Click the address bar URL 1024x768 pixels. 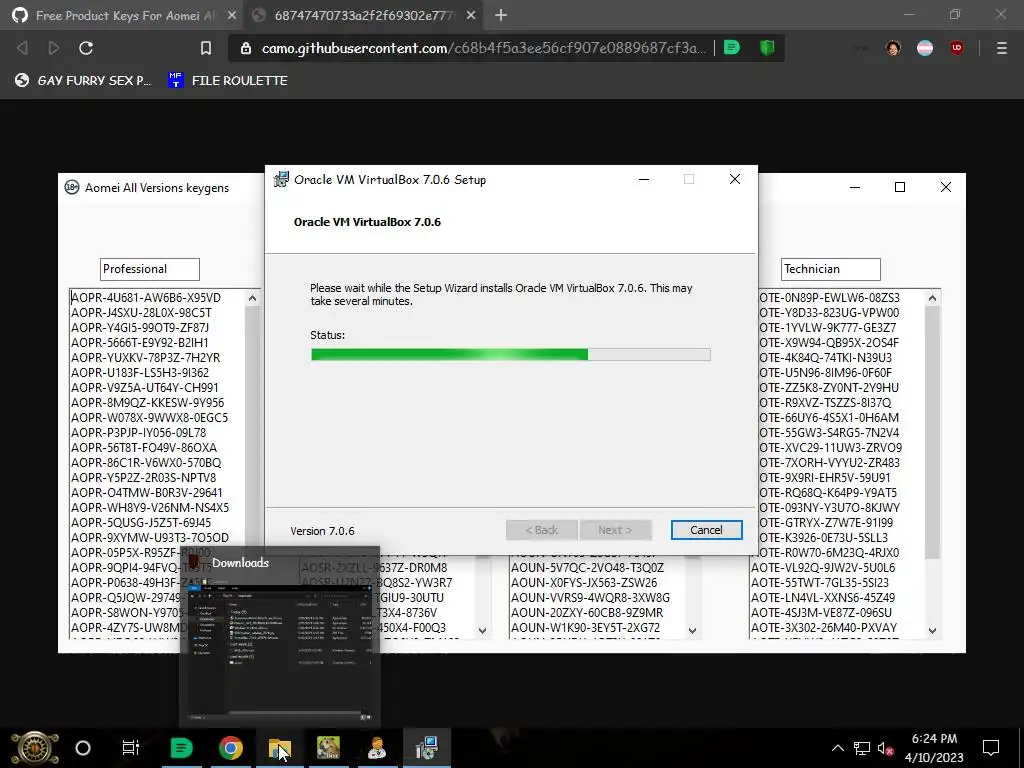[x=483, y=48]
